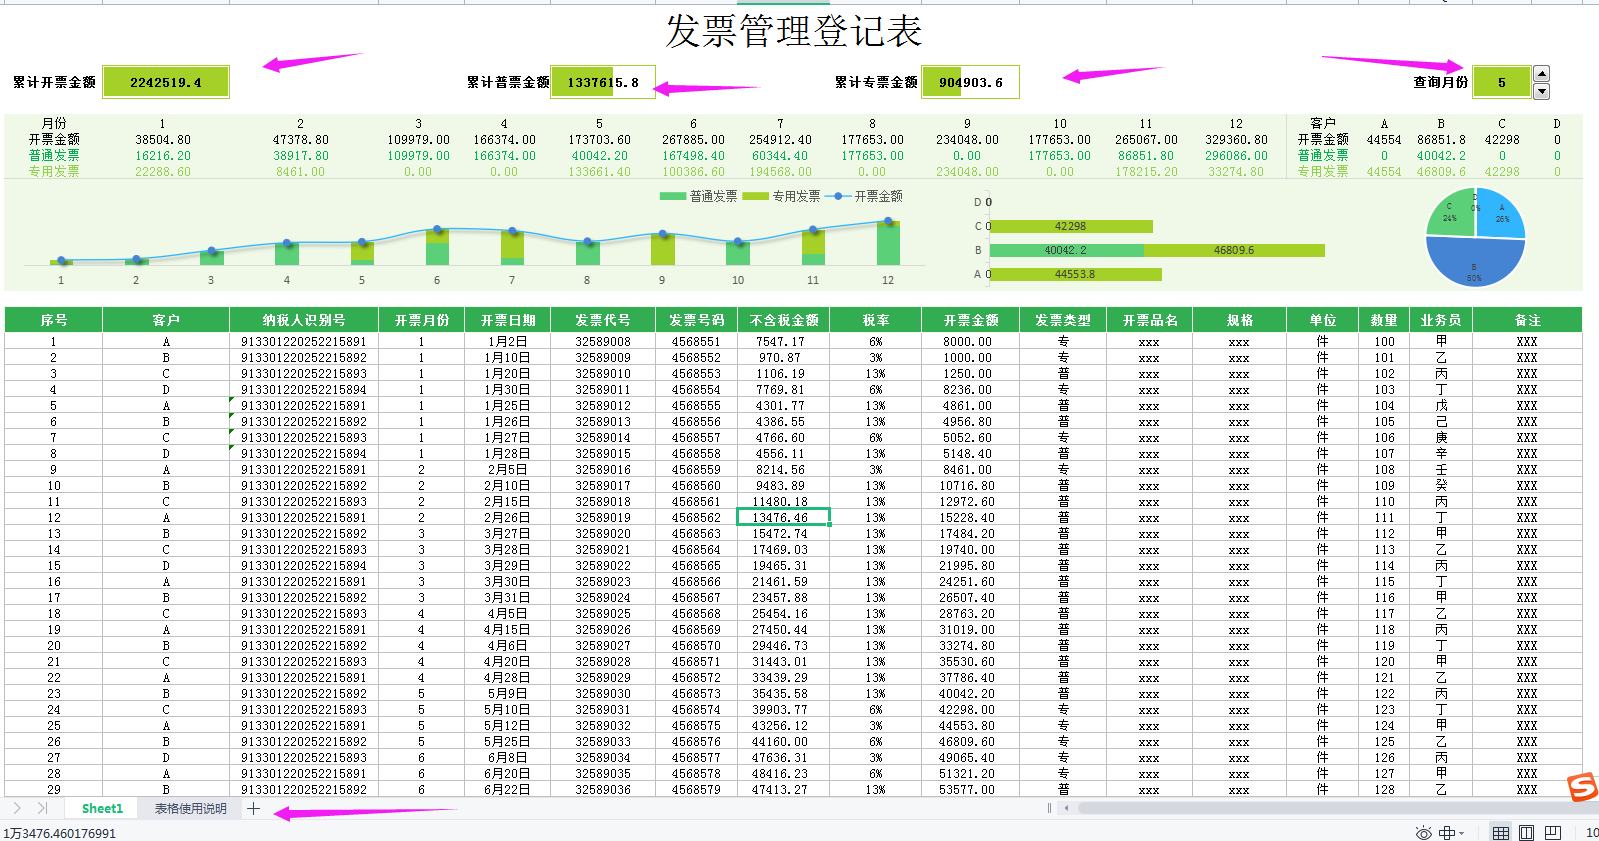Toggle eye protection mode icon
This screenshot has height=841, width=1599.
1423,832
